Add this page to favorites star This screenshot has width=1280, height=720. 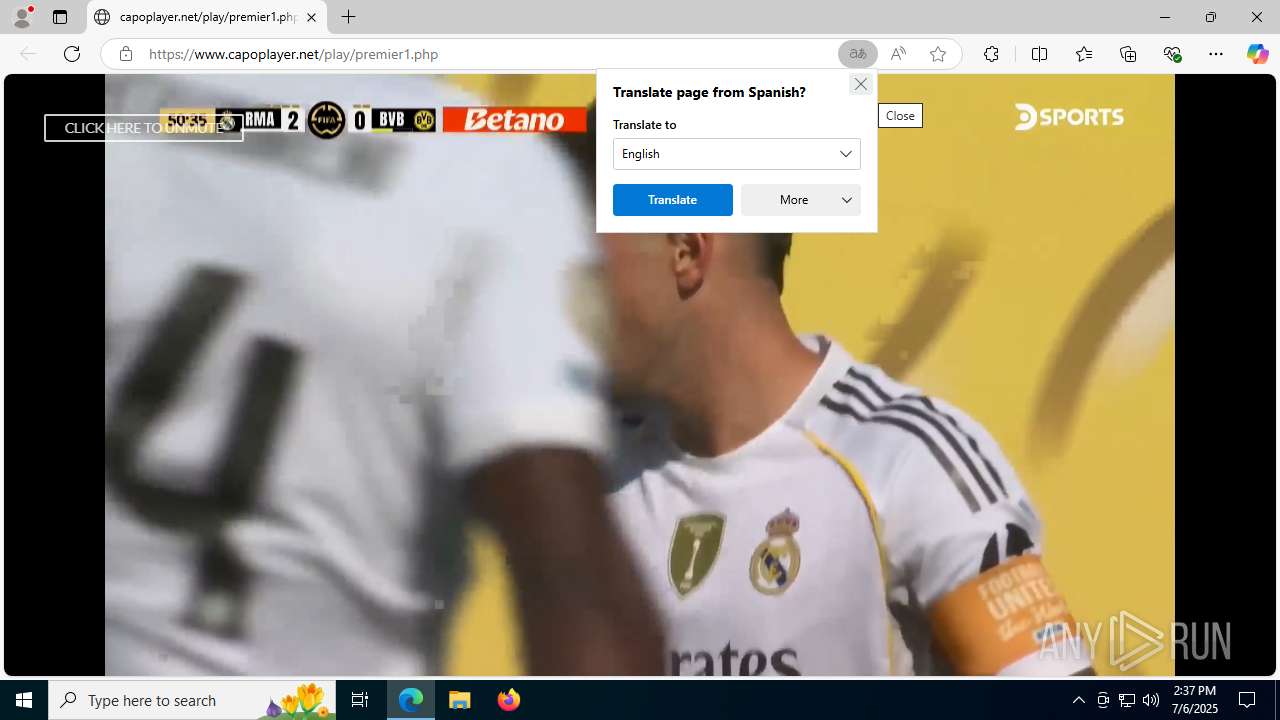tap(938, 54)
